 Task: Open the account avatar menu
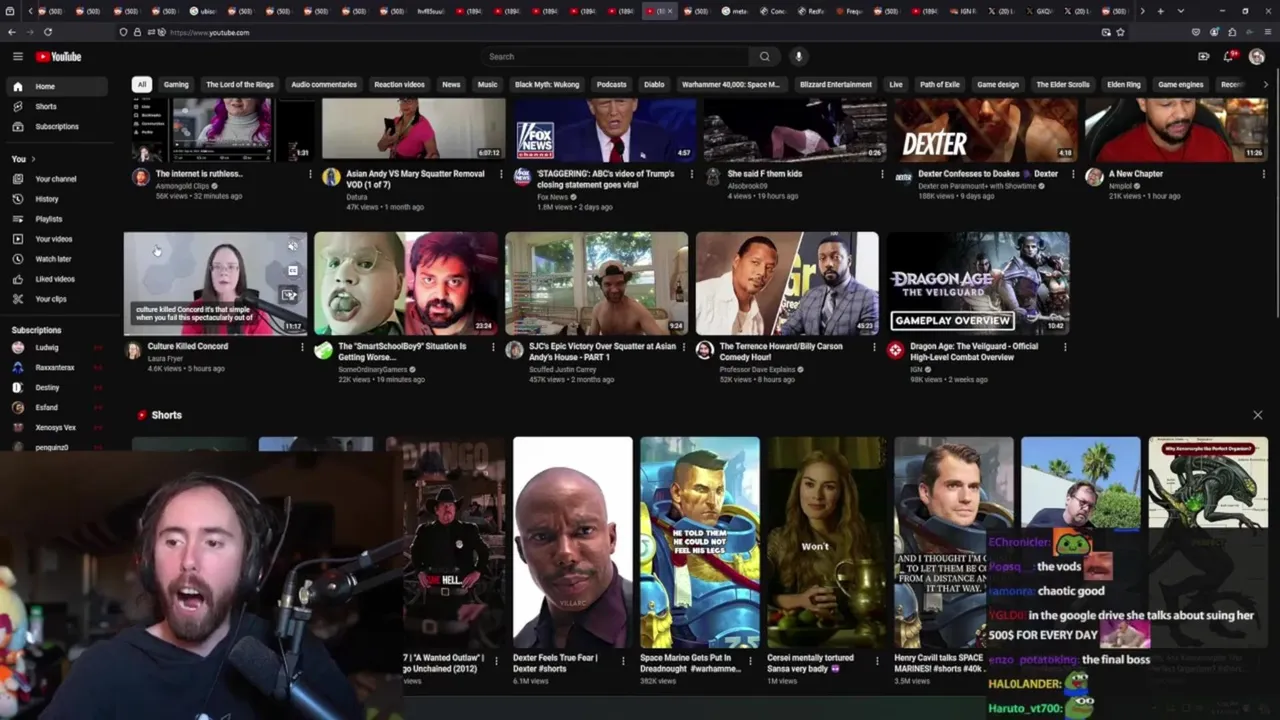1257,57
